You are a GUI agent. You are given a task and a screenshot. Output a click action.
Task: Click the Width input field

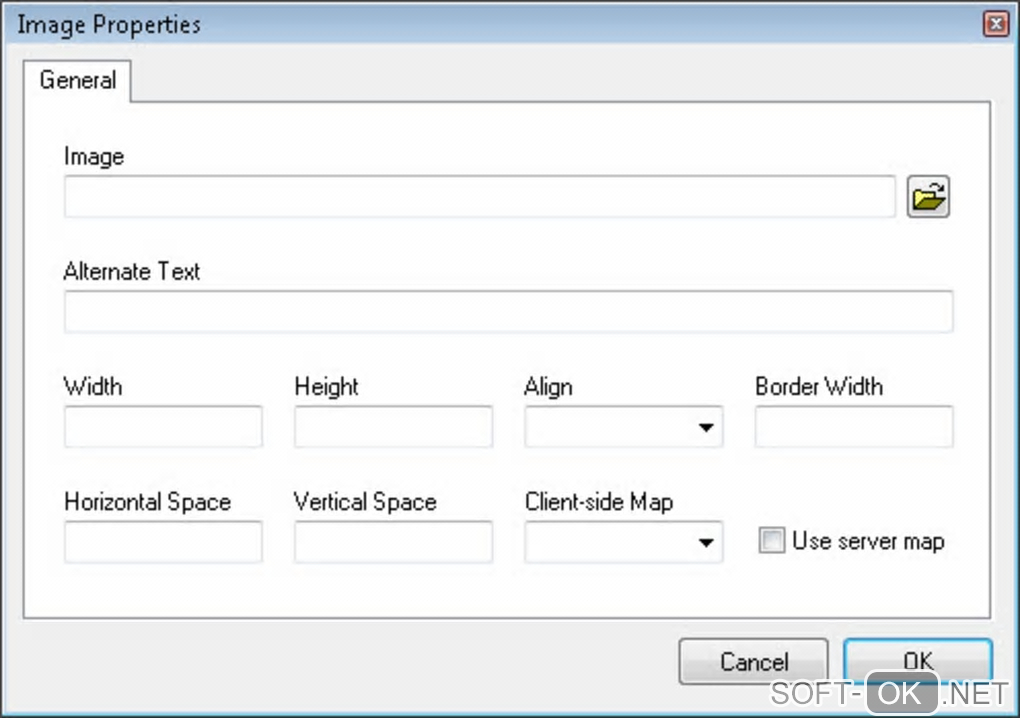[163, 427]
